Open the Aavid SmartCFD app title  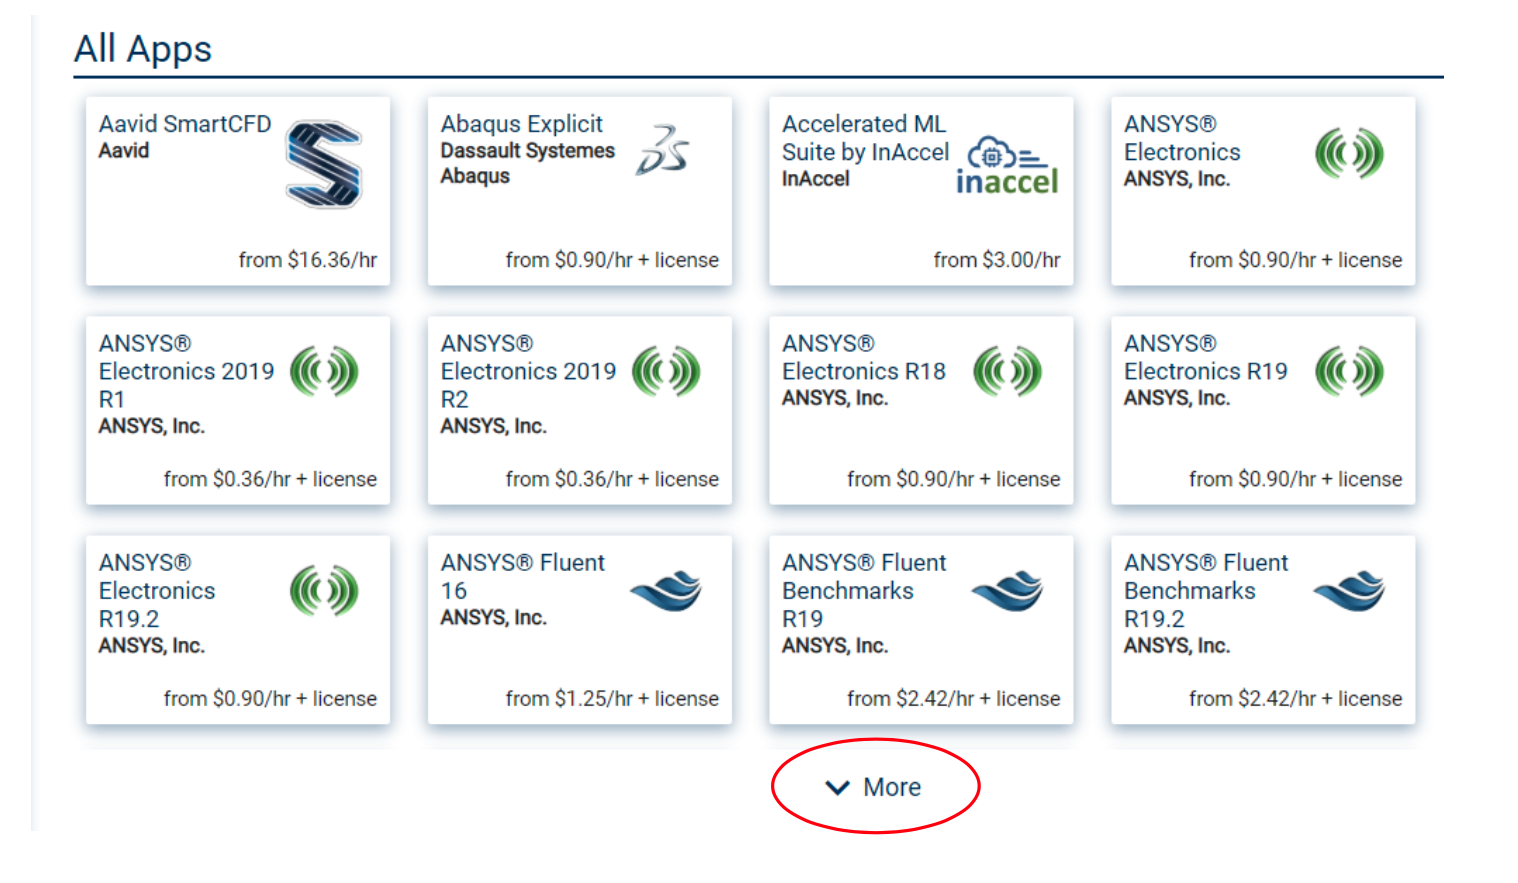185,124
